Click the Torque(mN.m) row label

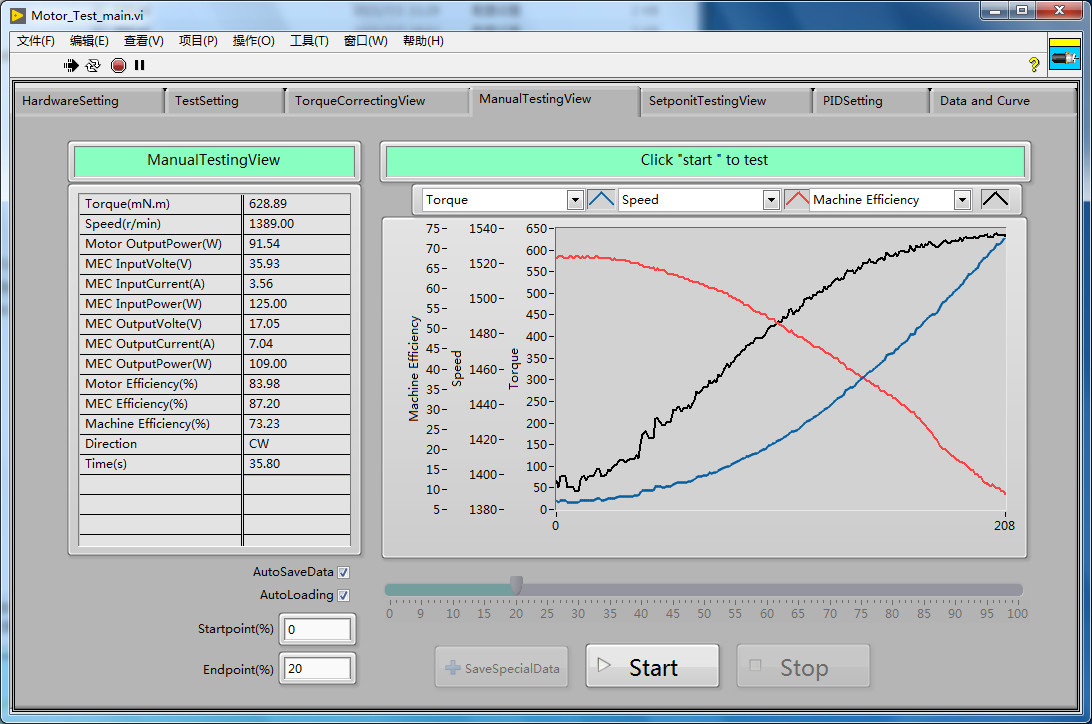pos(127,204)
